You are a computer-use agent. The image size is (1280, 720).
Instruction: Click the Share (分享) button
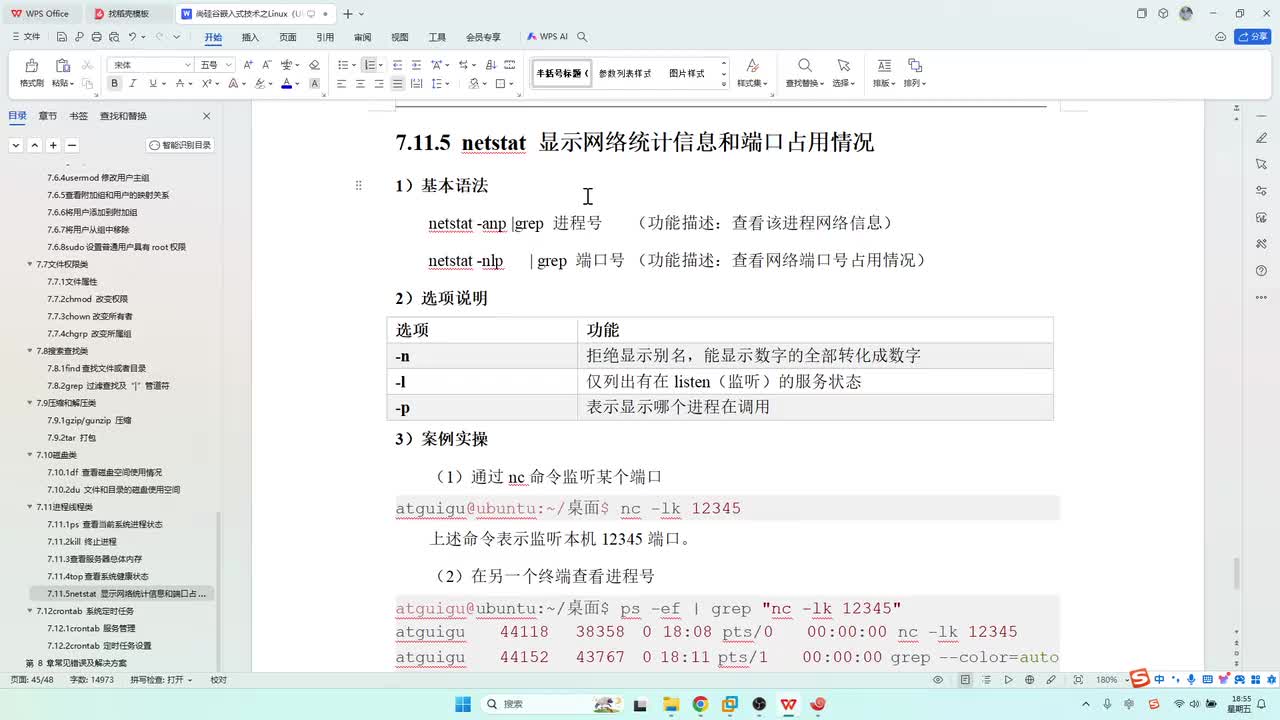point(1253,37)
